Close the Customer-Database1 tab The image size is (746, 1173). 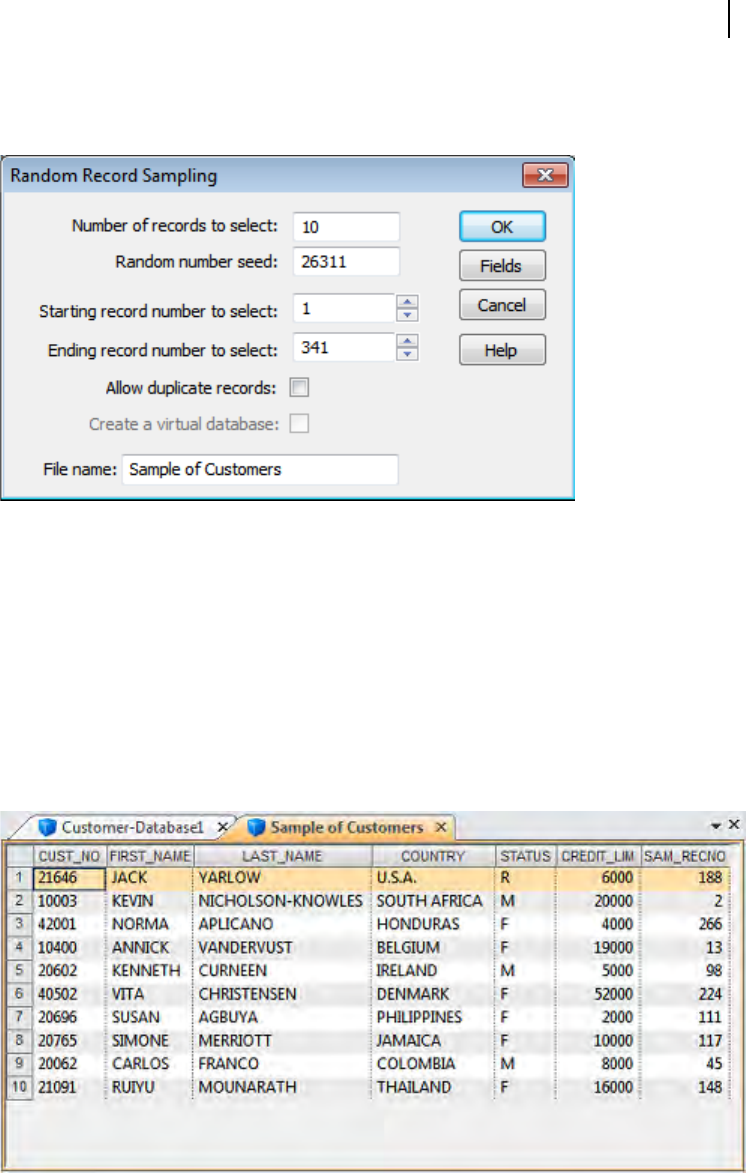click(222, 827)
